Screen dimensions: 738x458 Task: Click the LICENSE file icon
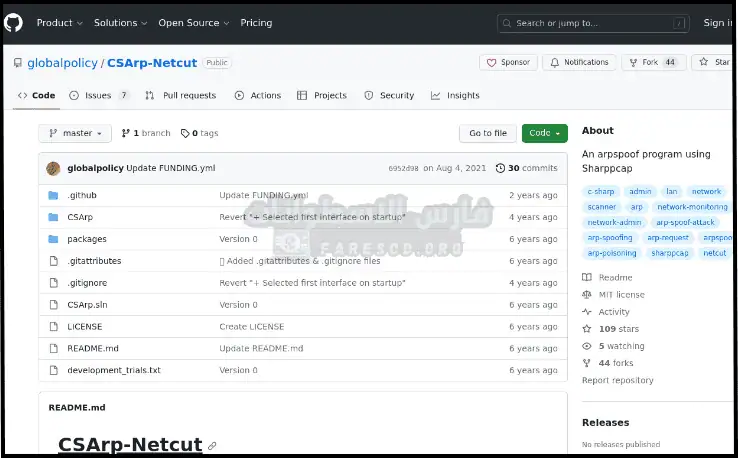[x=53, y=326]
